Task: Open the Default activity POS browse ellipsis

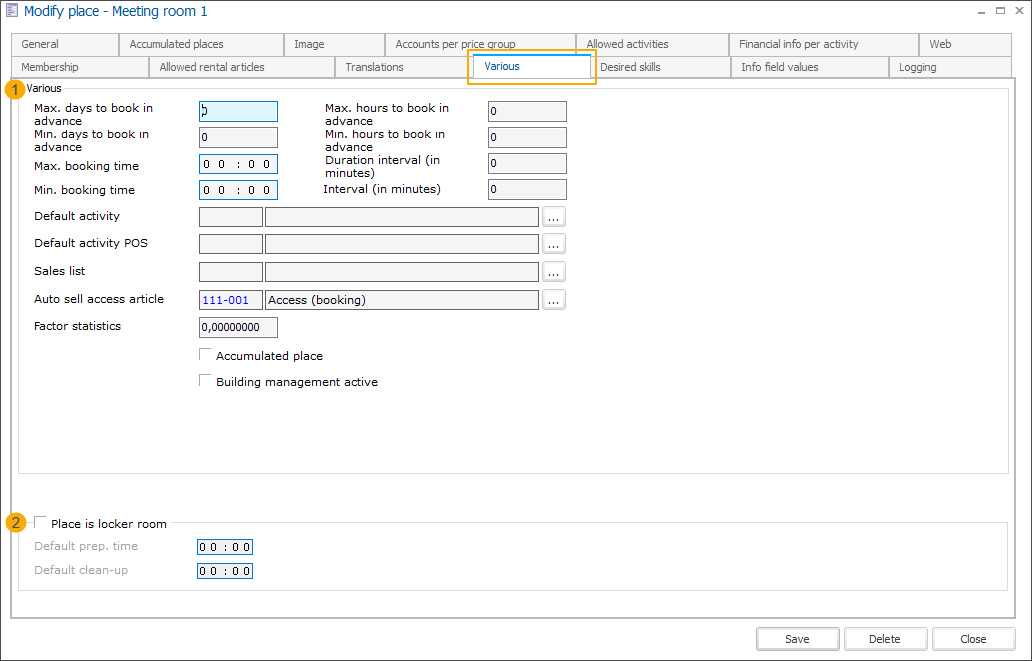Action: (553, 243)
